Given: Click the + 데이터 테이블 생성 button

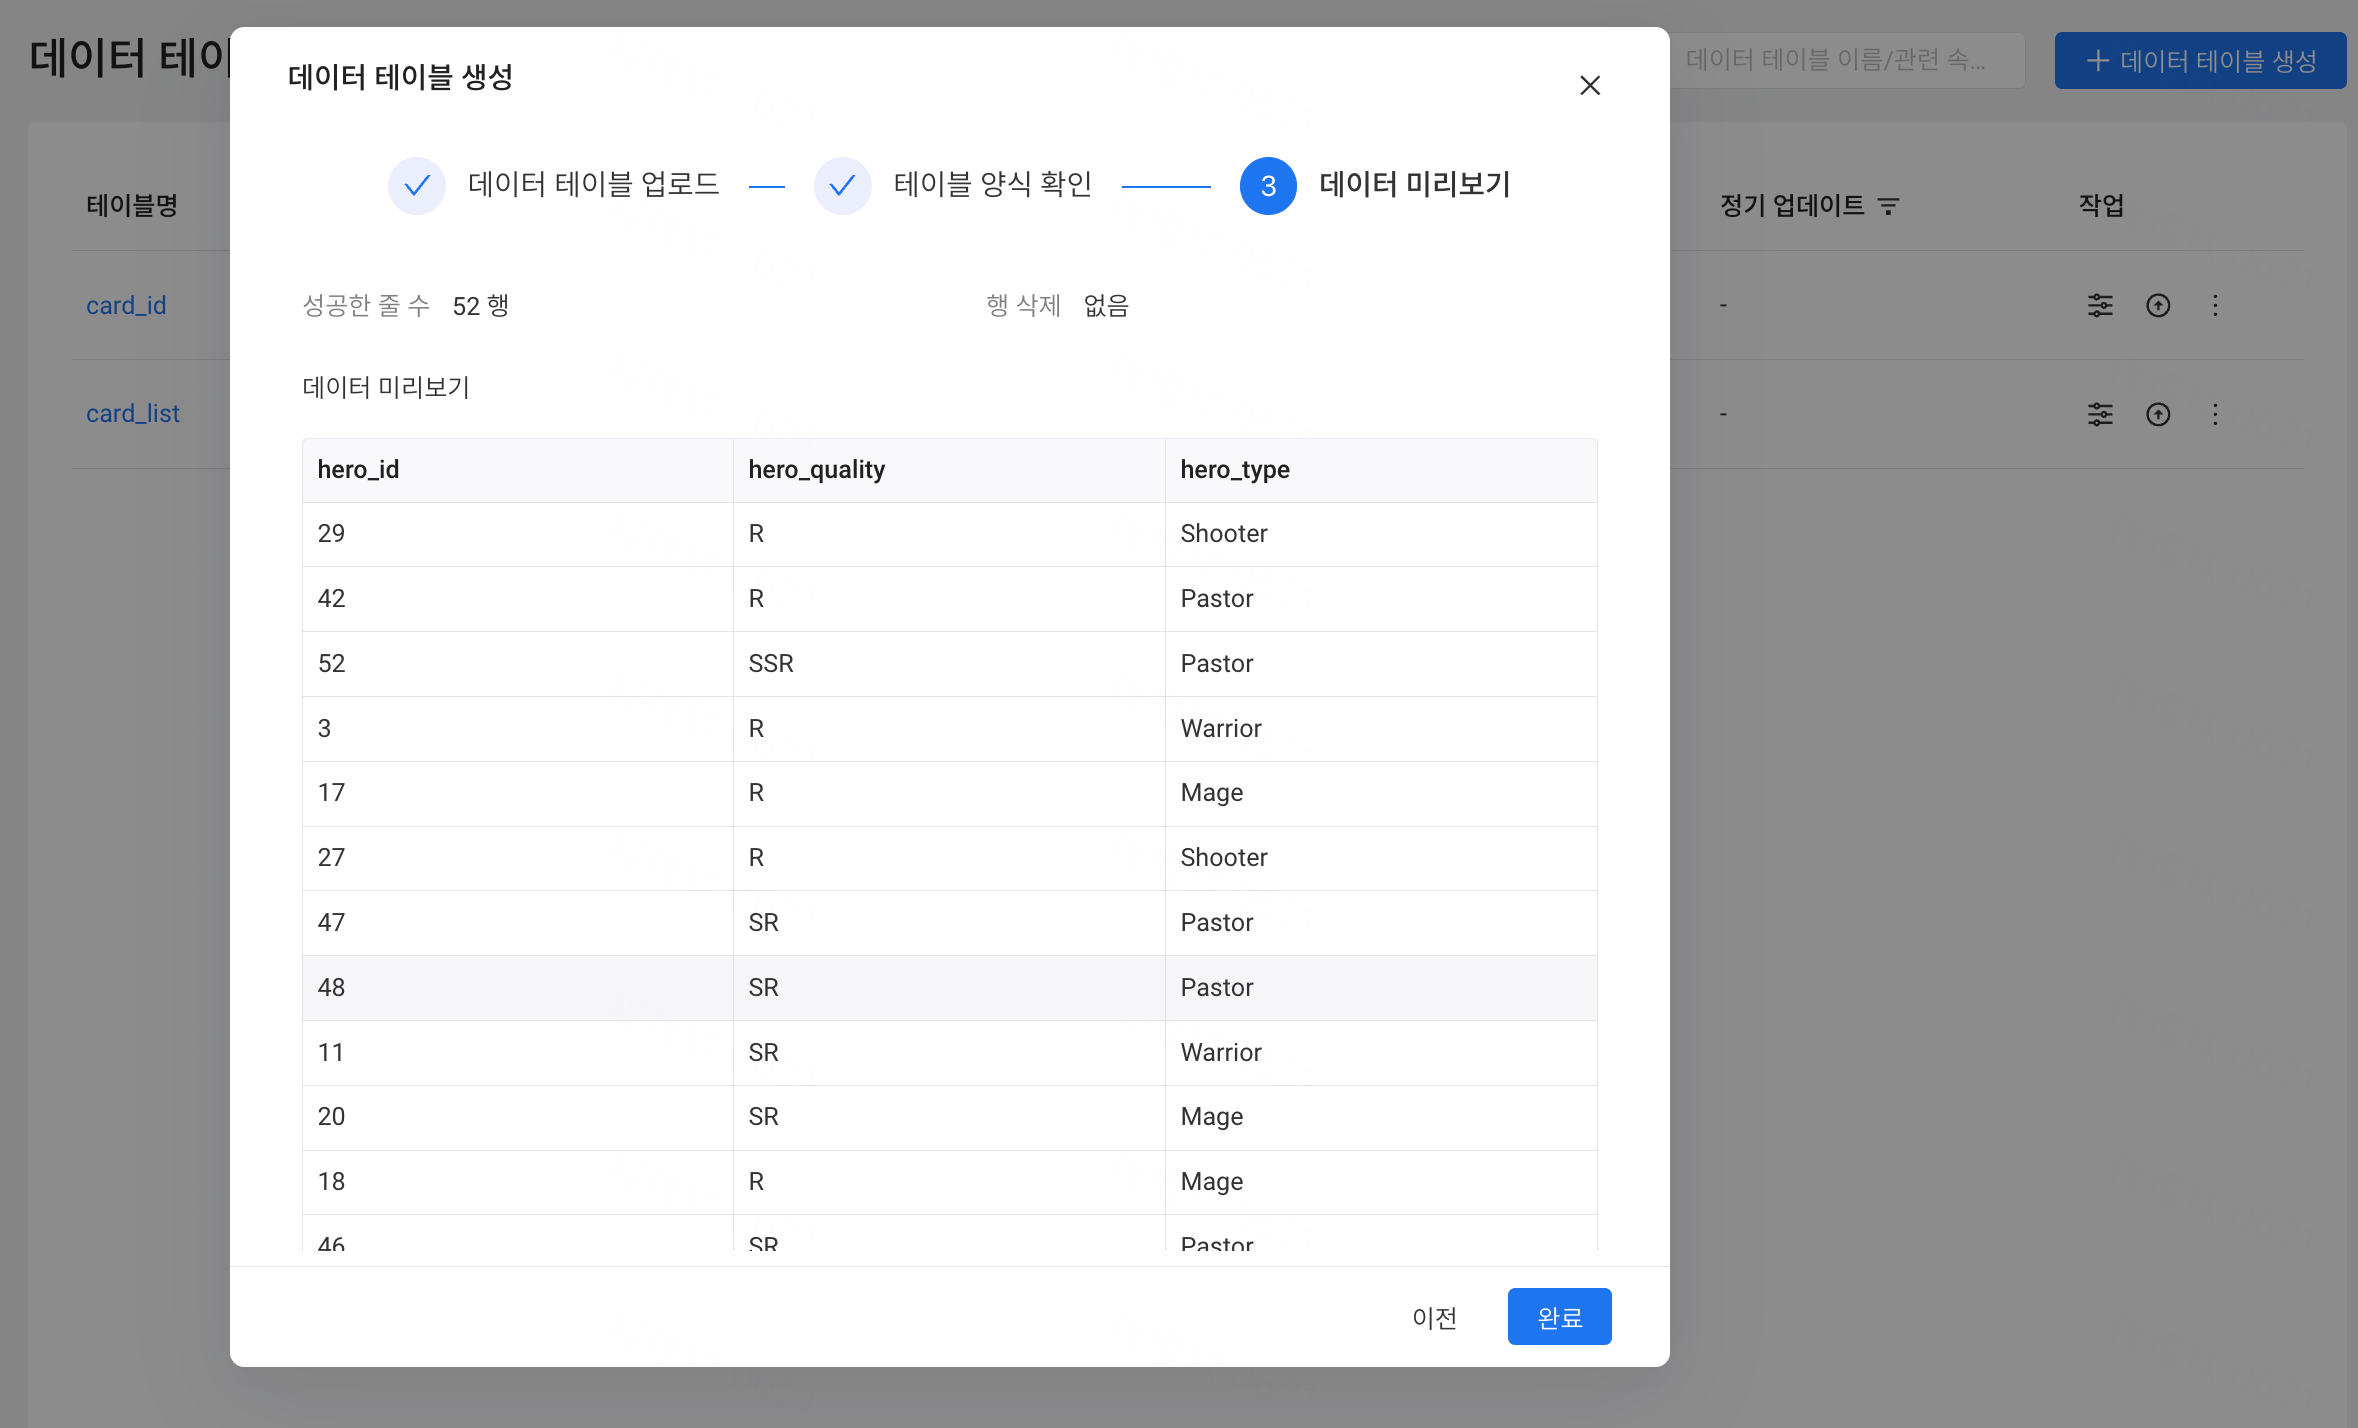Looking at the screenshot, I should [2200, 60].
